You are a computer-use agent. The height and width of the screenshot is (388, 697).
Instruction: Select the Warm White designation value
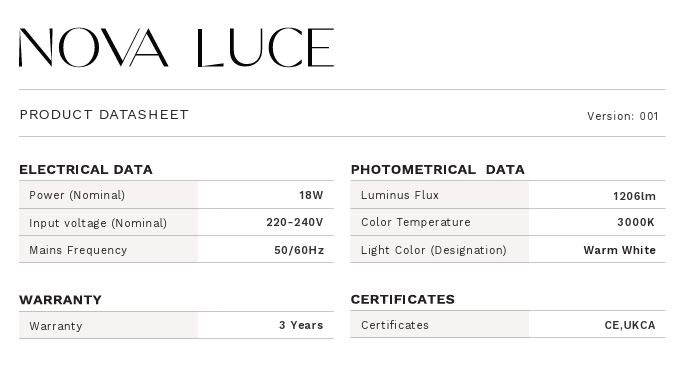620,250
